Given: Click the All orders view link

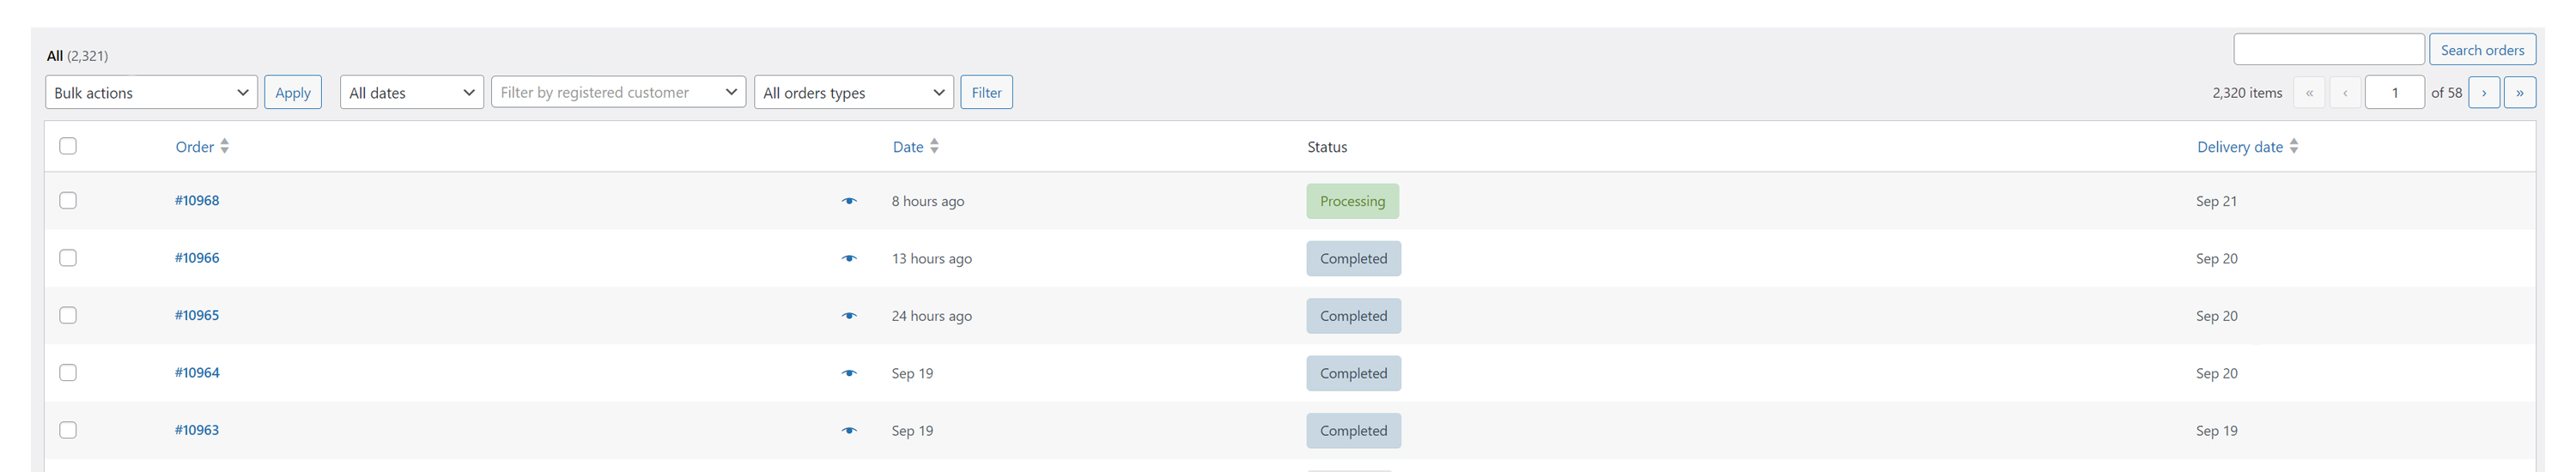Looking at the screenshot, I should (x=55, y=56).
